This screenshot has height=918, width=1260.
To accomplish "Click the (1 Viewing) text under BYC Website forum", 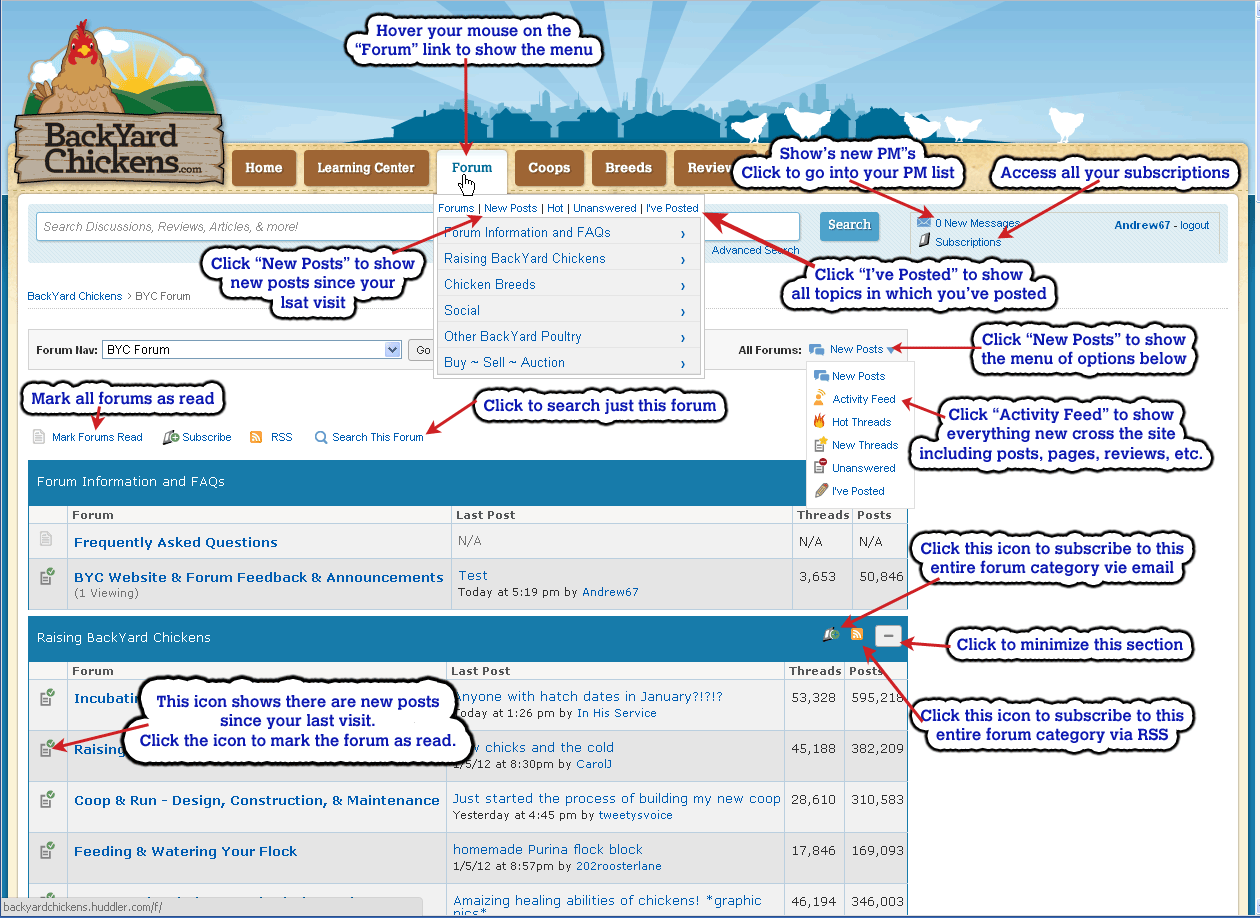I will click(x=105, y=593).
